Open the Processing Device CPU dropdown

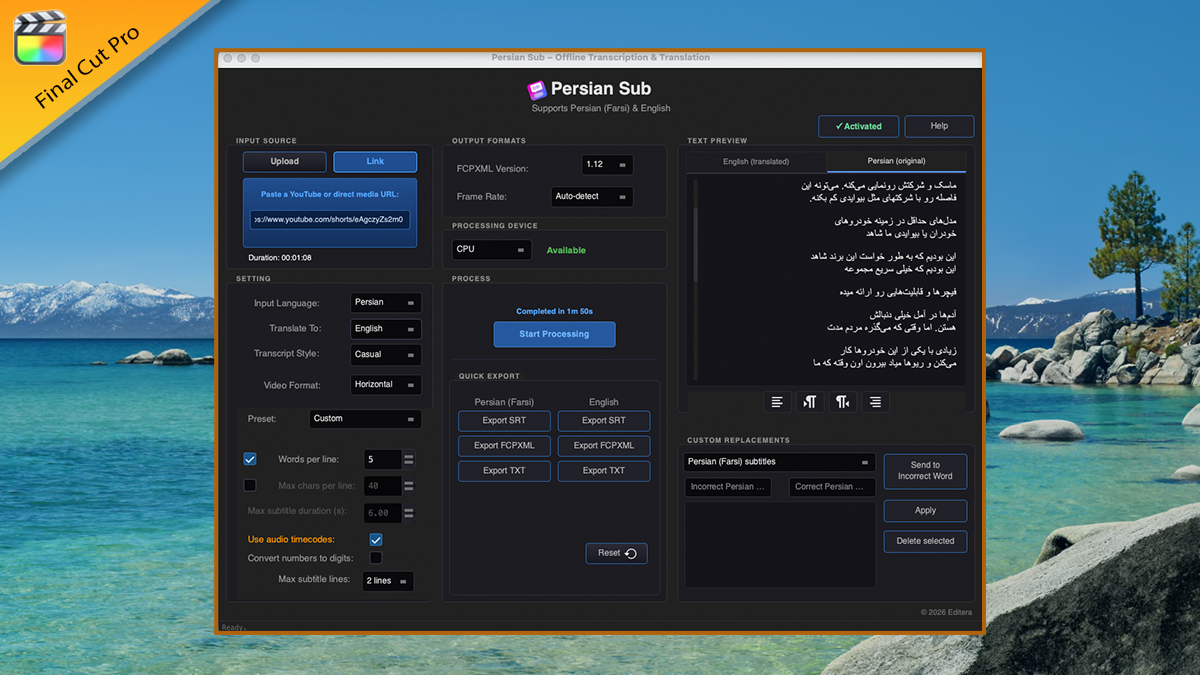coord(491,249)
